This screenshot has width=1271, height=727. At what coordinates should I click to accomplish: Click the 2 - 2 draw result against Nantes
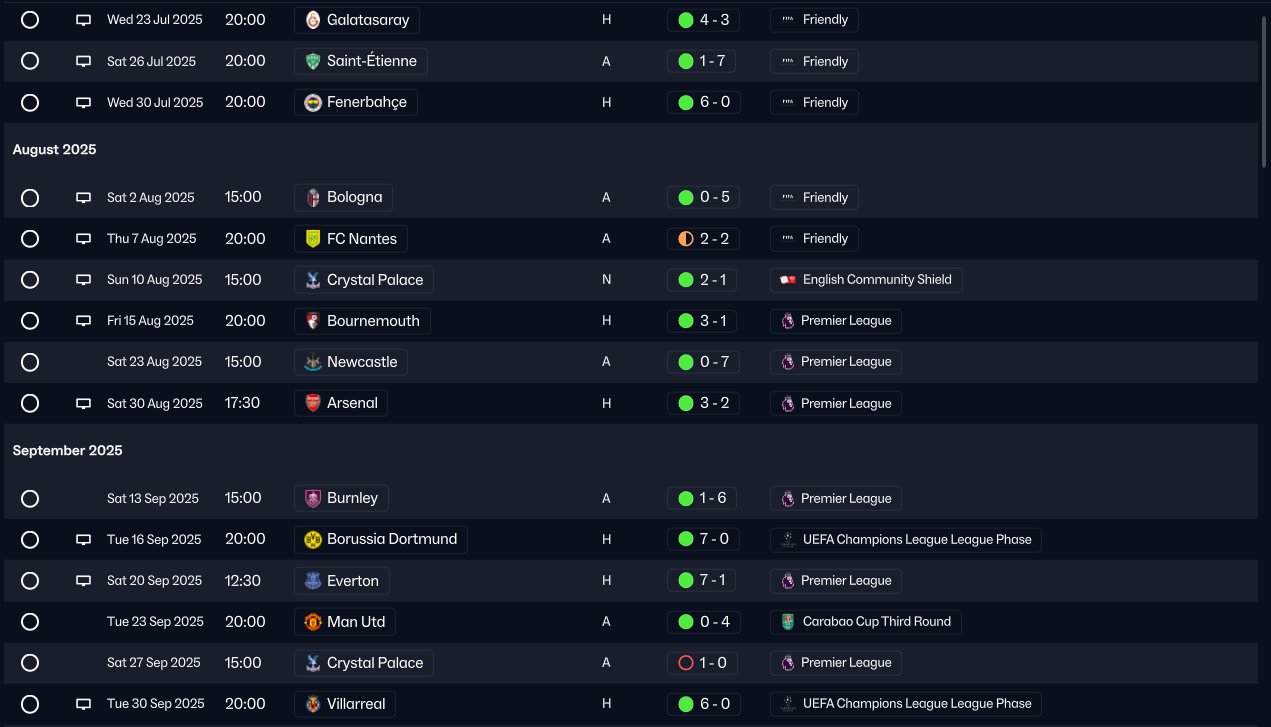point(704,239)
